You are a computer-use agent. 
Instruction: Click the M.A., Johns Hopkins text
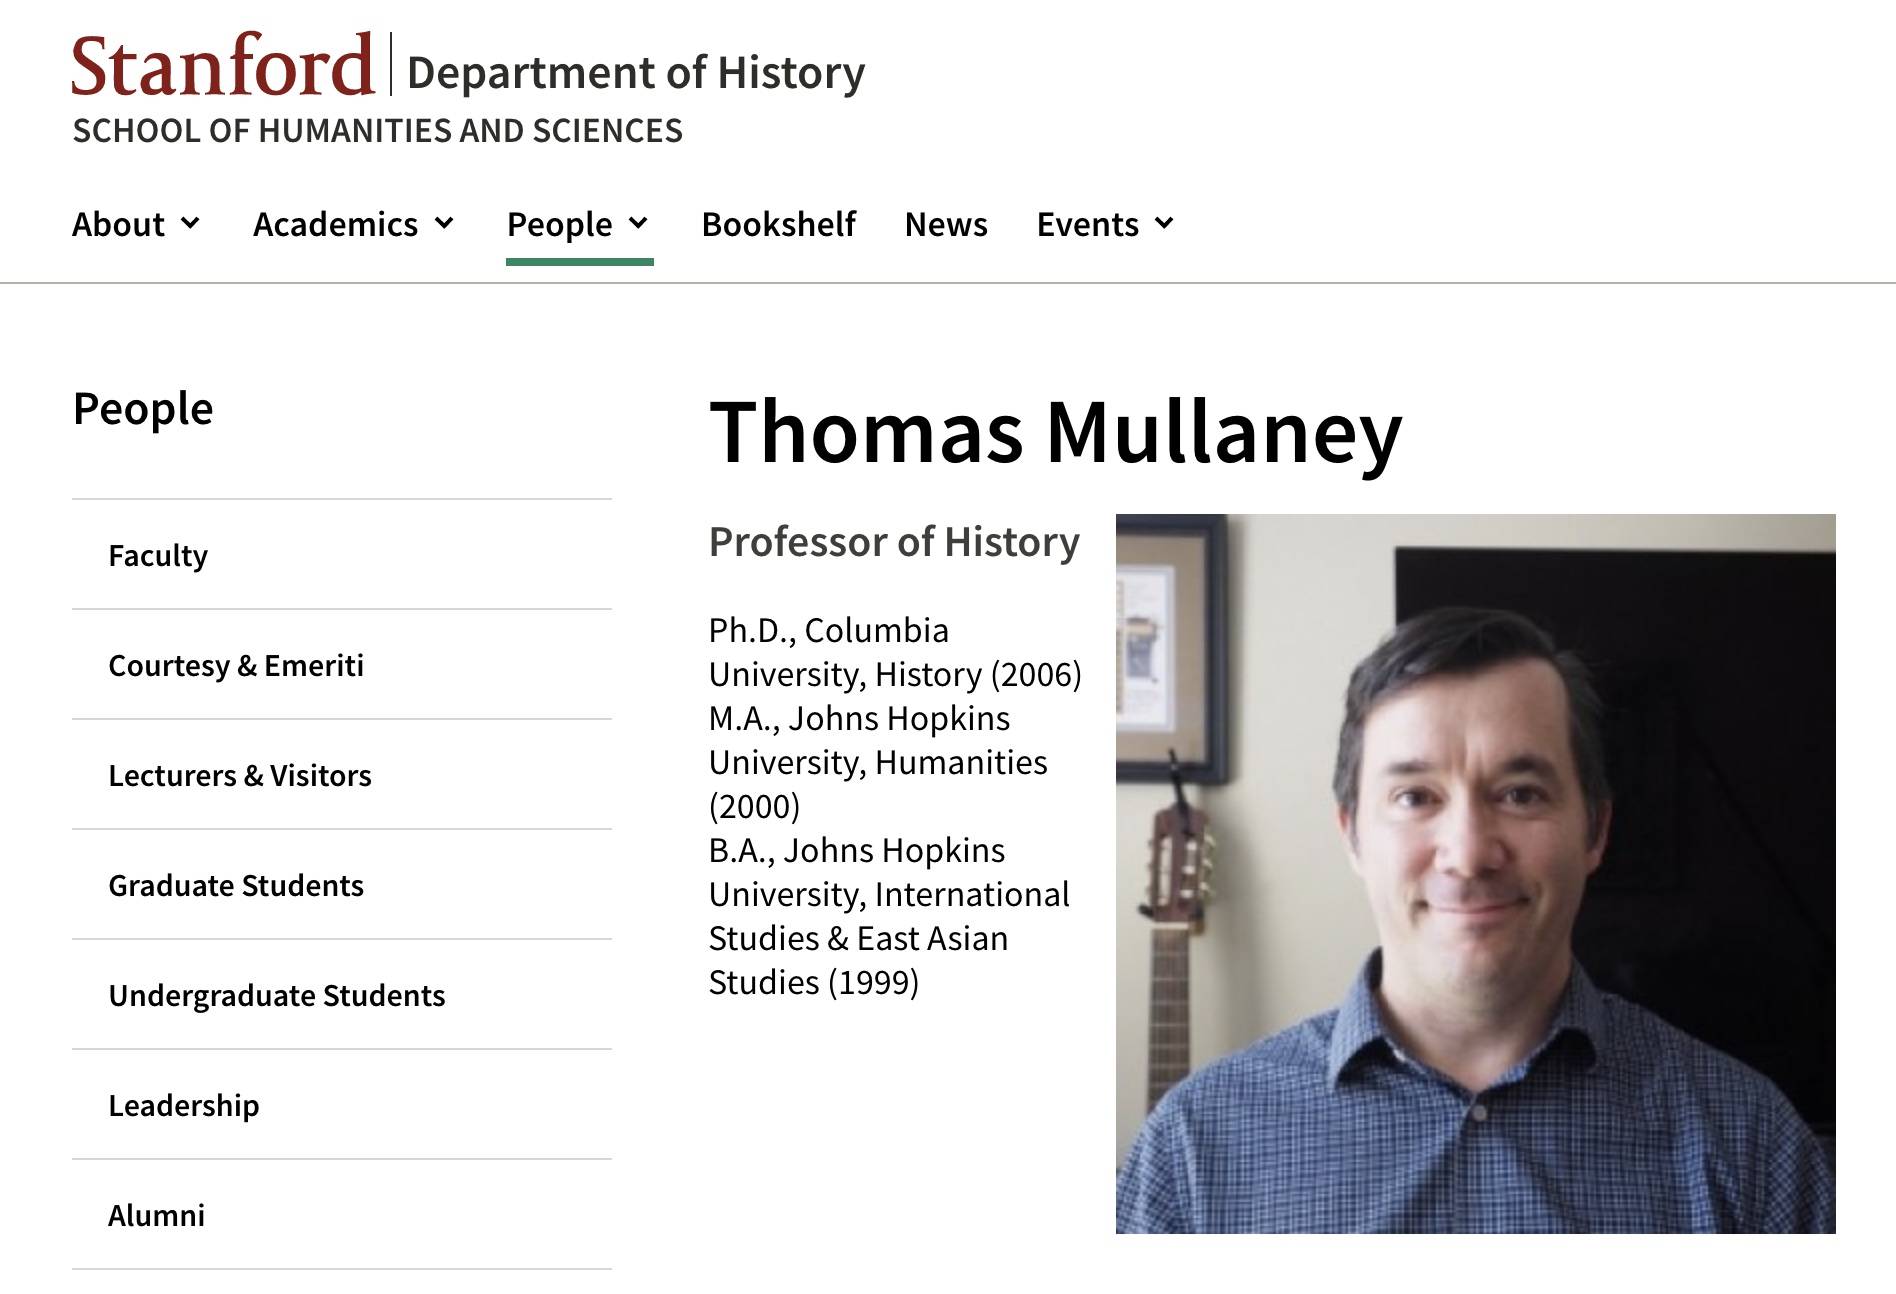point(878,762)
